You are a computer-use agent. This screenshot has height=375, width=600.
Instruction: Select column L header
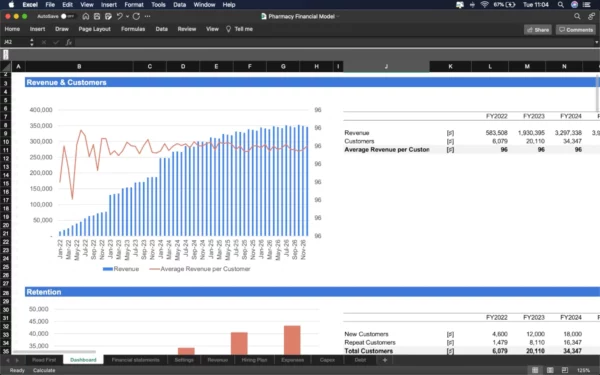490,67
